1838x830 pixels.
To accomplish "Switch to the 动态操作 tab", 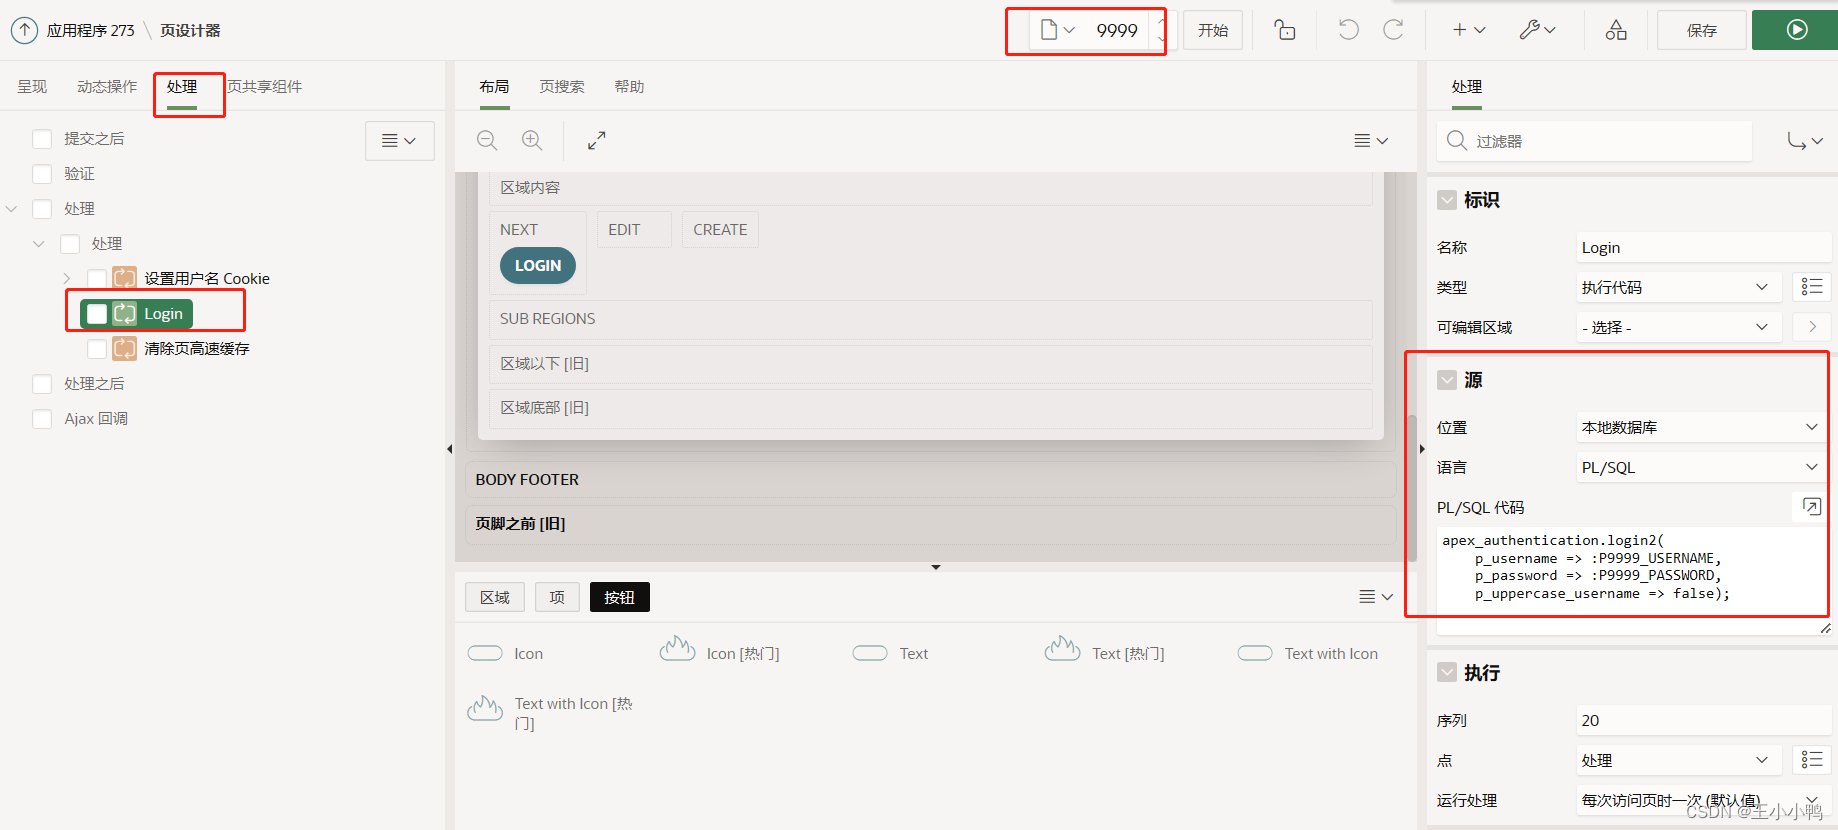I will click(x=107, y=87).
